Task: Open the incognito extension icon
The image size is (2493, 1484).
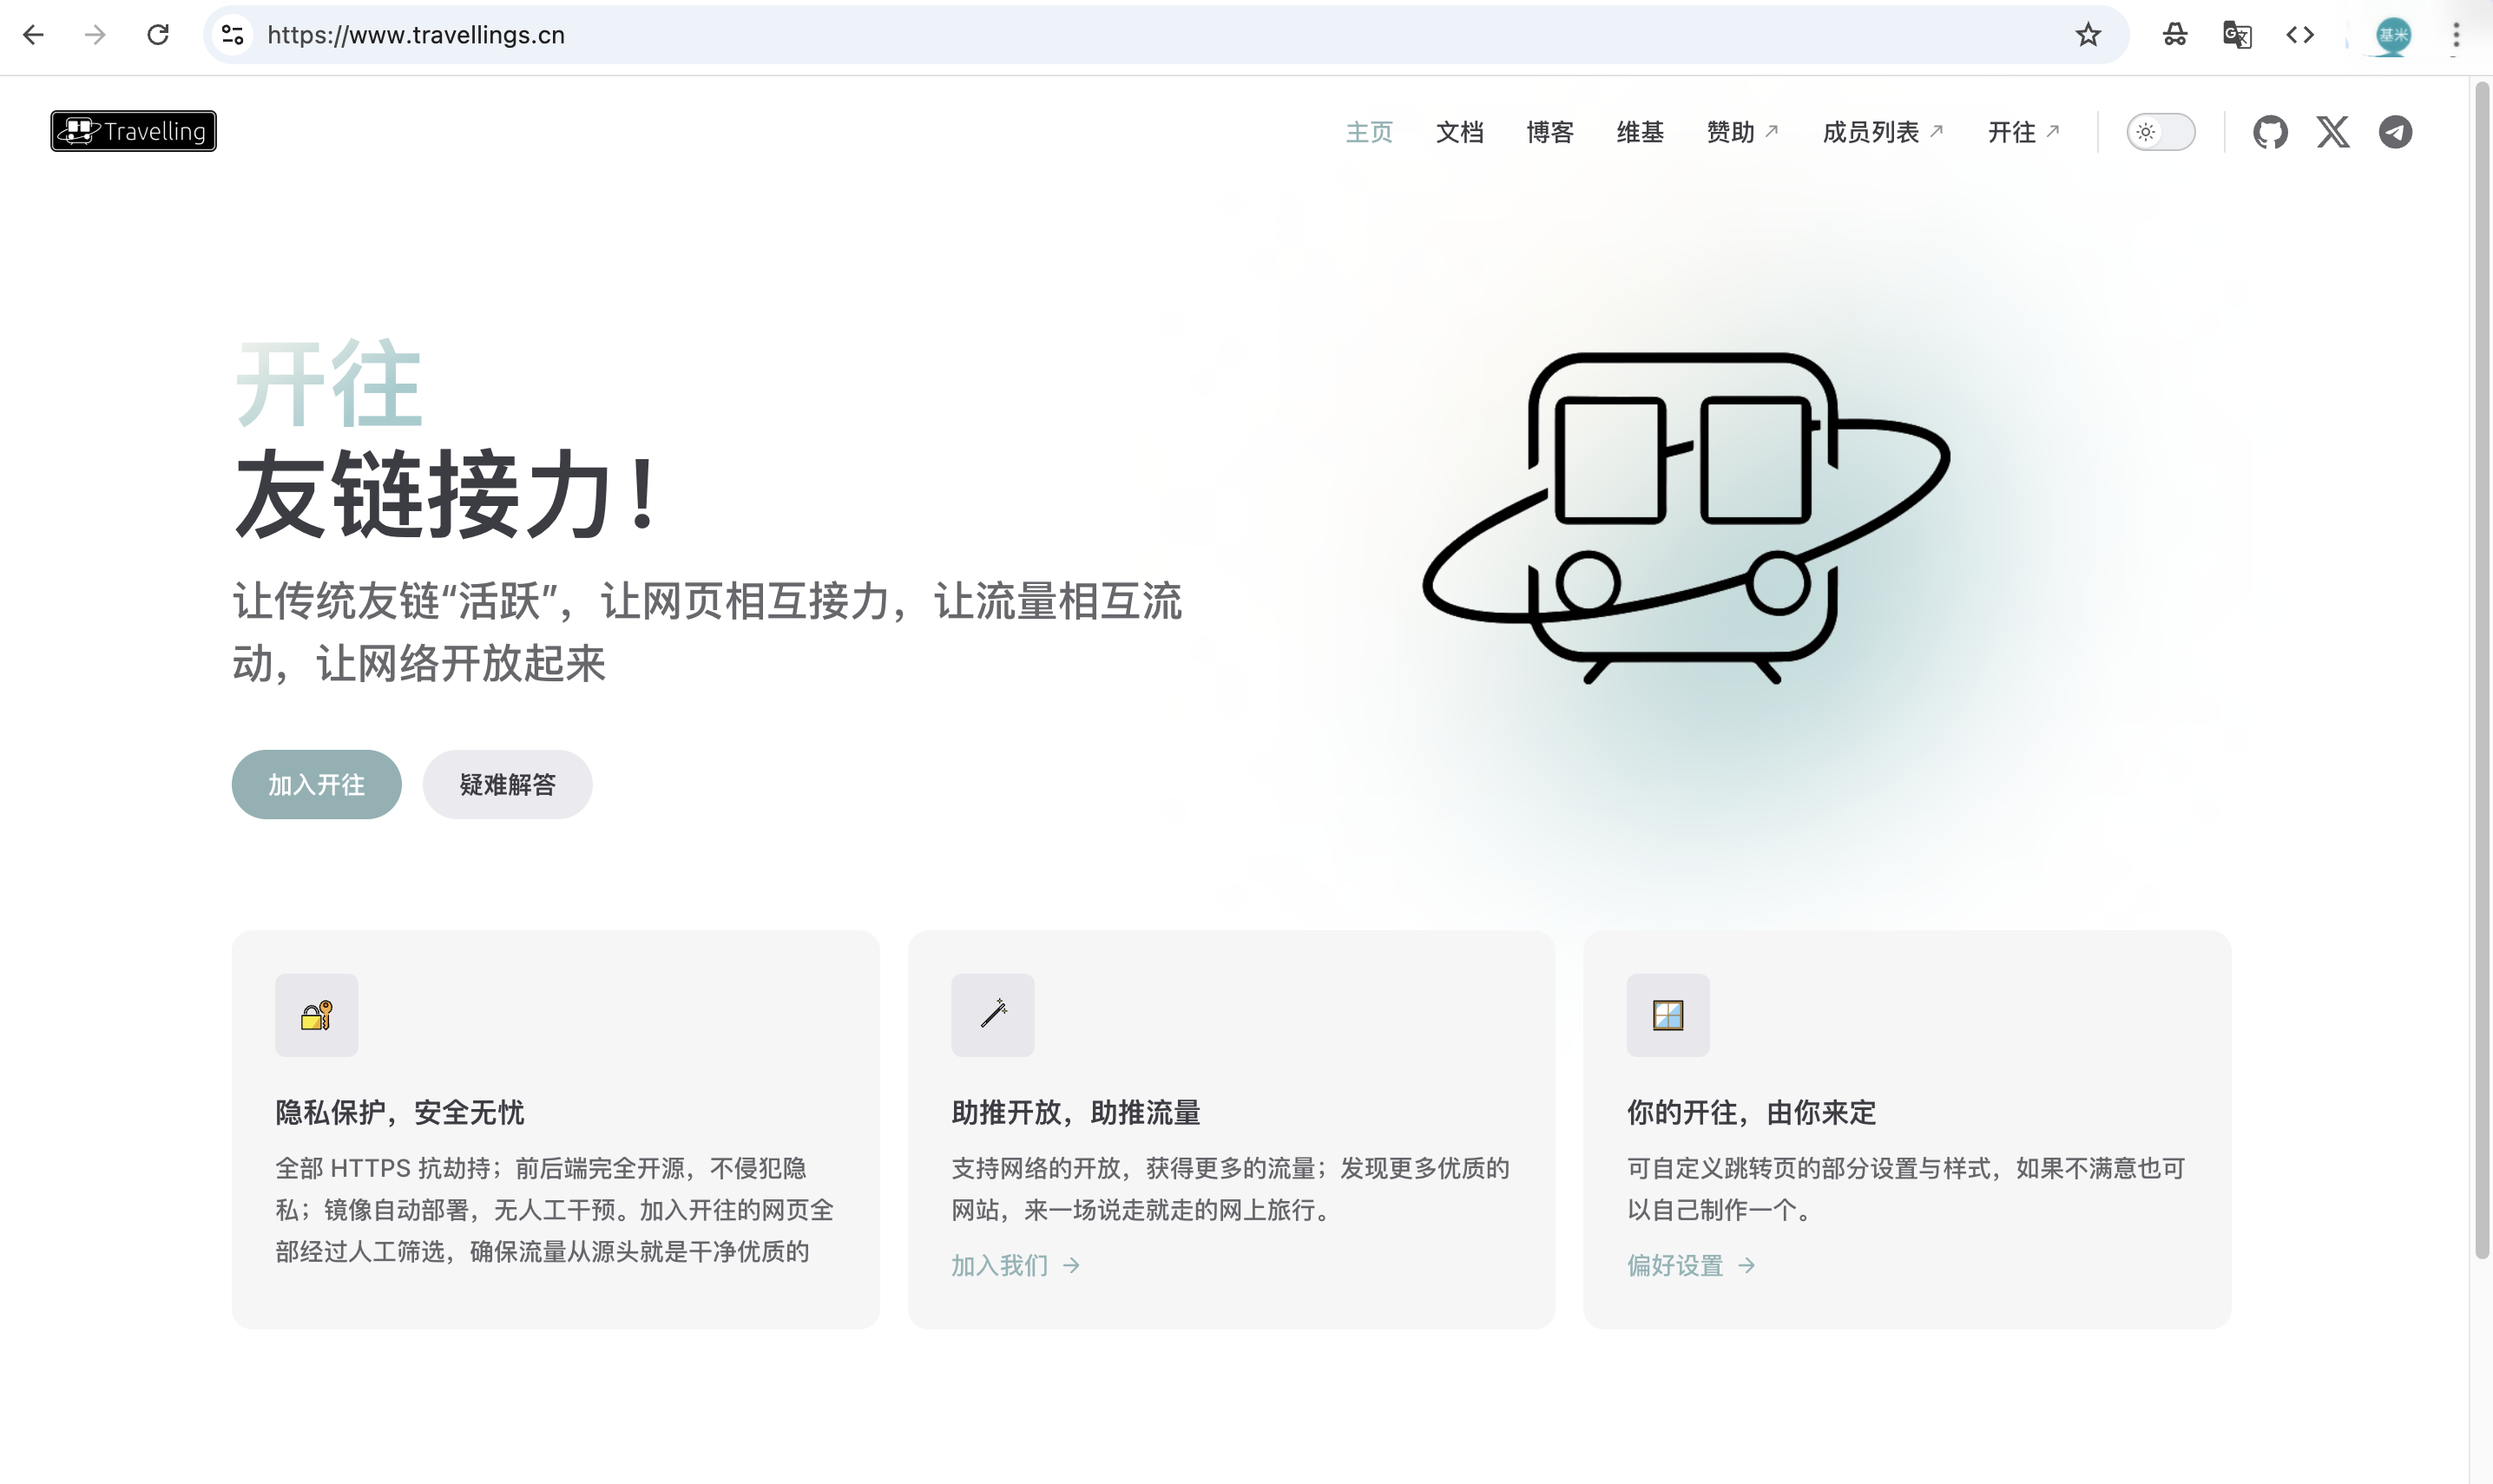Action: 2174,35
